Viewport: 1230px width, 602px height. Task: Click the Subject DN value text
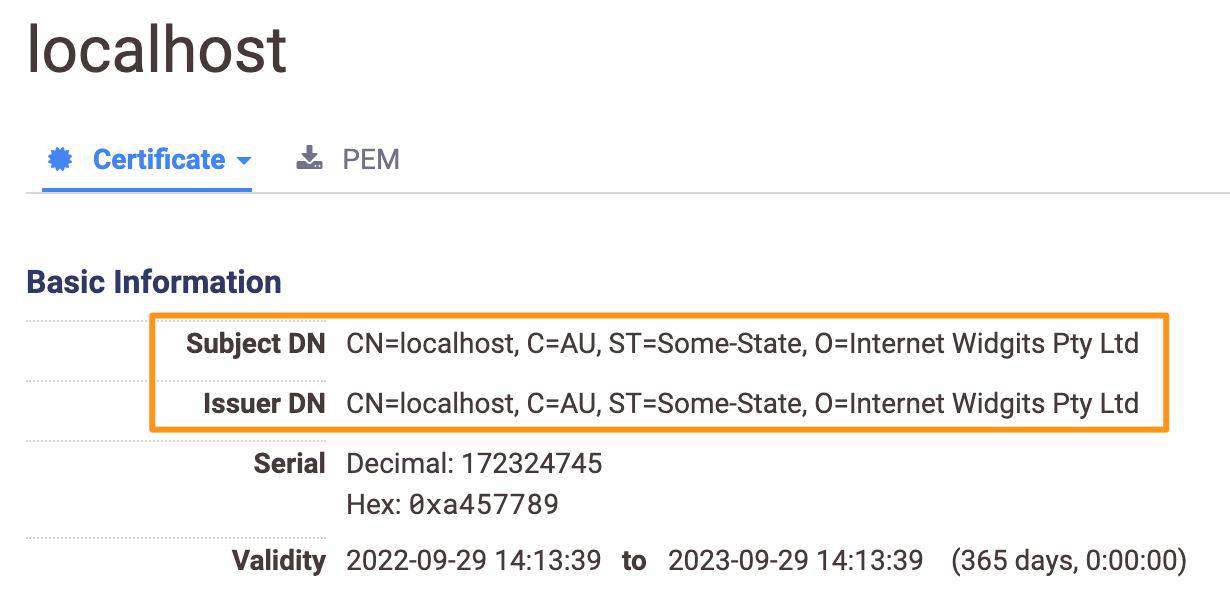[x=742, y=344]
